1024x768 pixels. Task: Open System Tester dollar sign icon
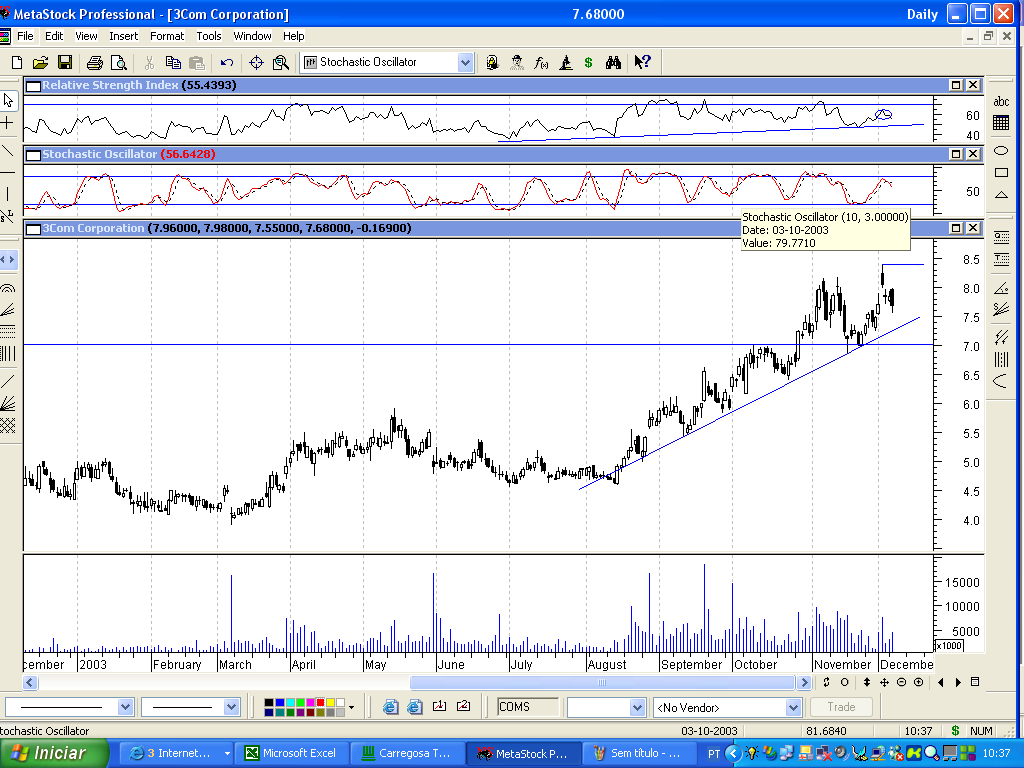pos(588,63)
